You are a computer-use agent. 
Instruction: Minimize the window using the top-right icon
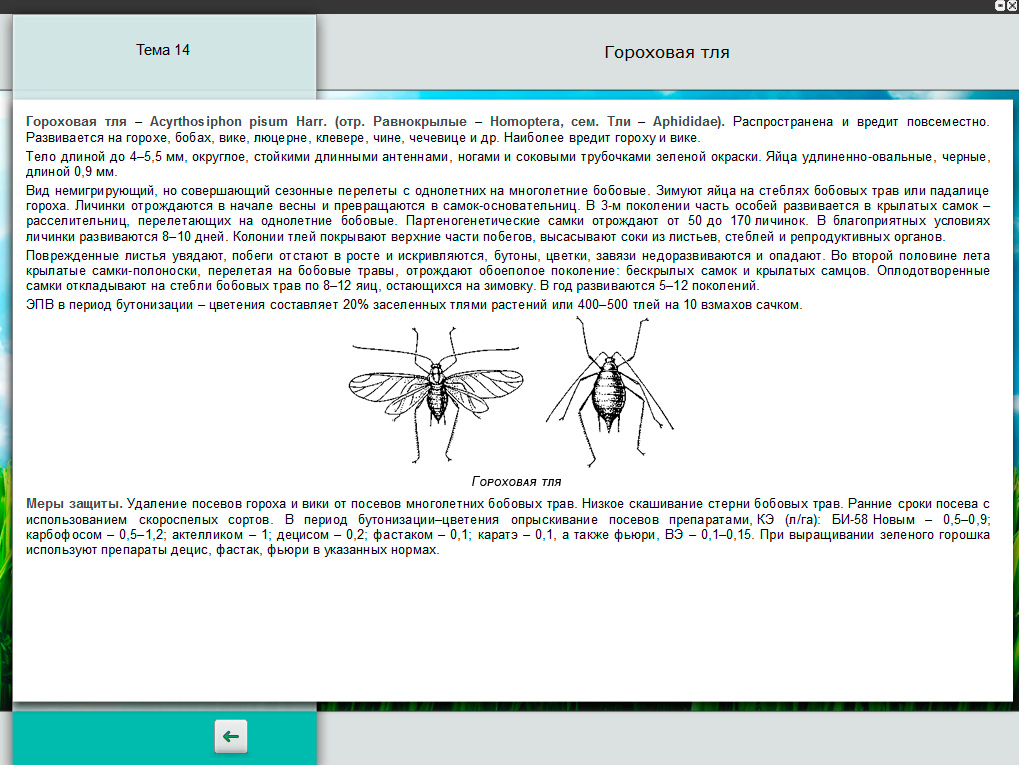(x=999, y=6)
